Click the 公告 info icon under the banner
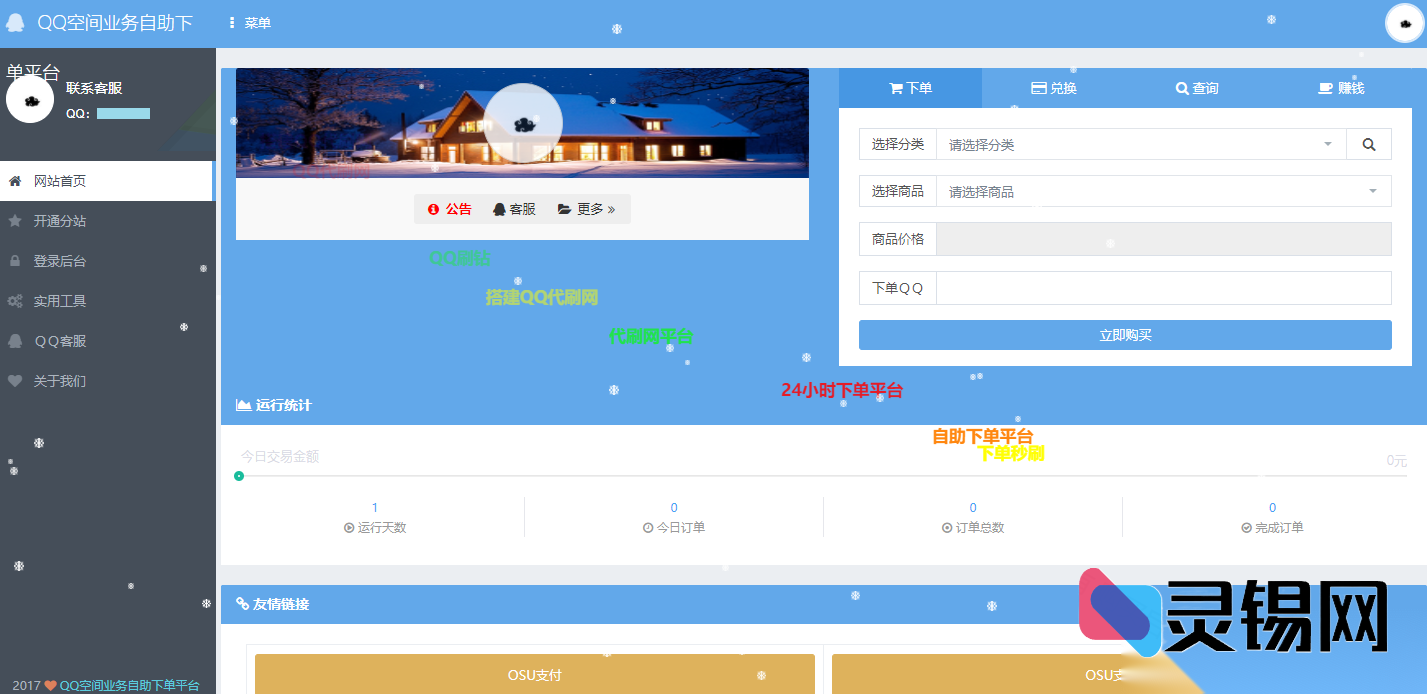The width and height of the screenshot is (1427, 694). [x=432, y=209]
